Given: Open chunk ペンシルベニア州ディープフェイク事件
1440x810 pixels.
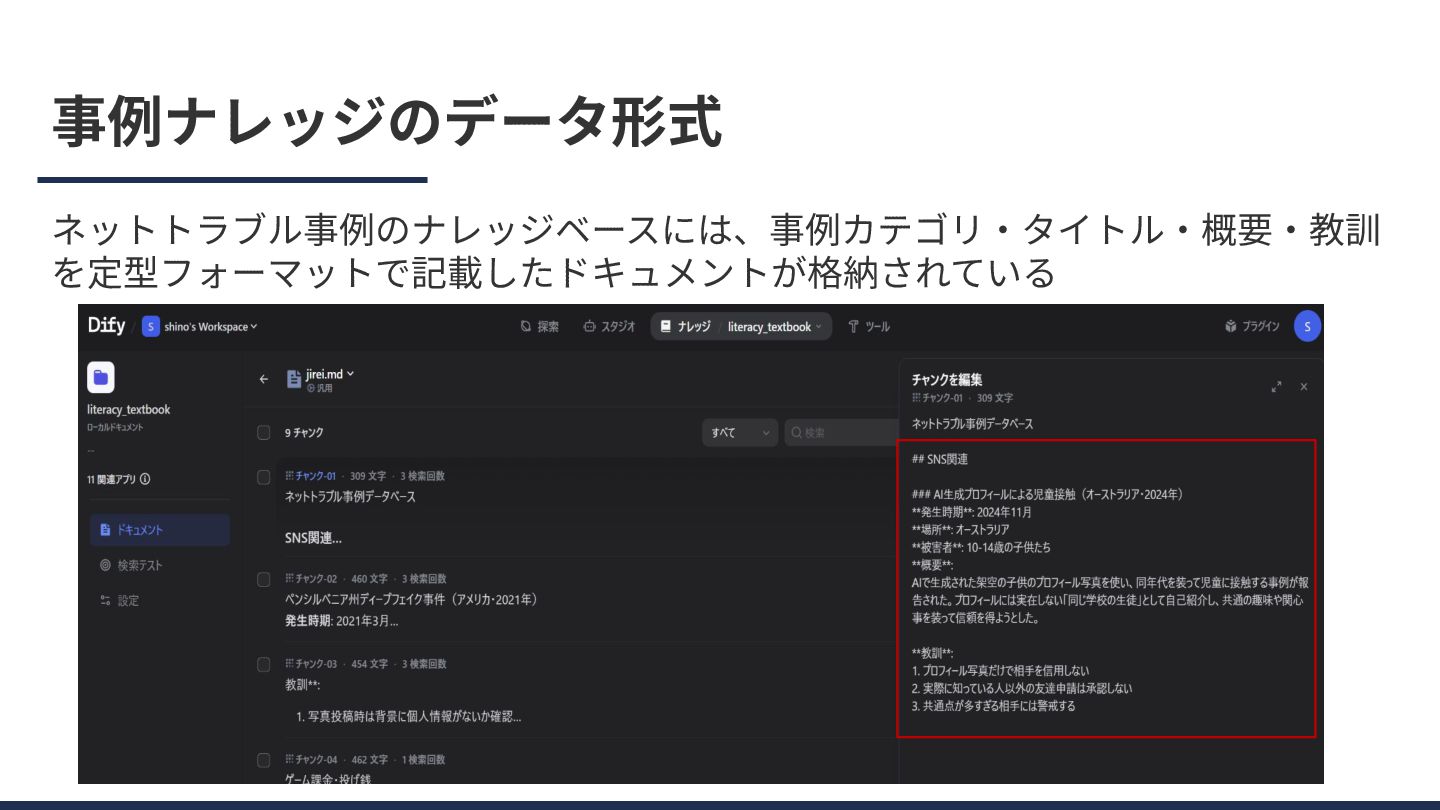Looking at the screenshot, I should click(411, 599).
